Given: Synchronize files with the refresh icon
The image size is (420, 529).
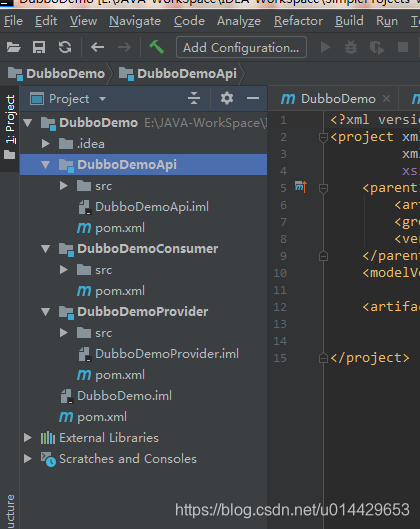Looking at the screenshot, I should tap(65, 47).
